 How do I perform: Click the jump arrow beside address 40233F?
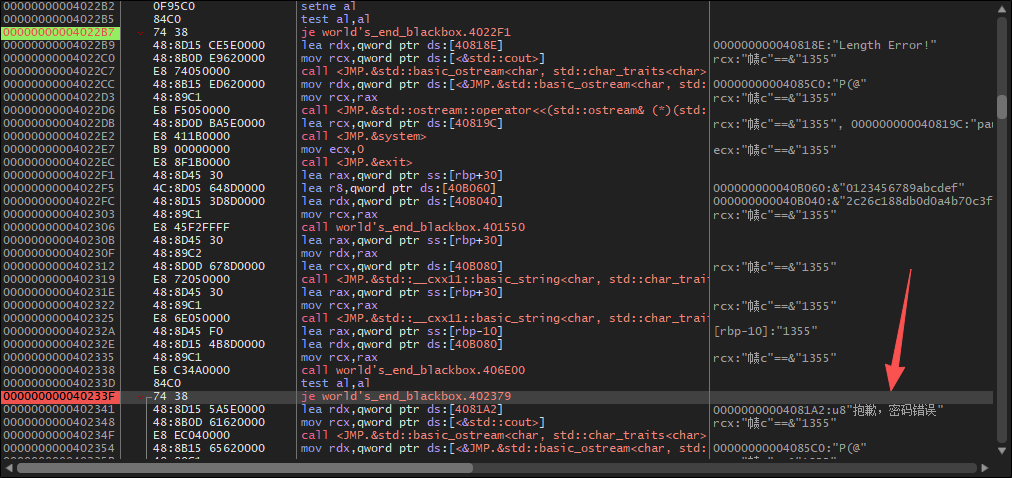point(140,396)
